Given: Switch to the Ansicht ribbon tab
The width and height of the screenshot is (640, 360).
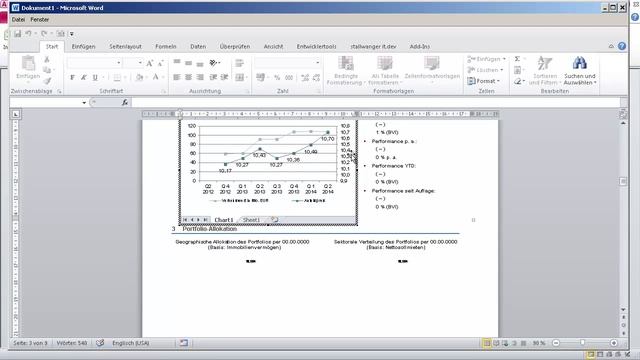Looking at the screenshot, I should (x=273, y=47).
